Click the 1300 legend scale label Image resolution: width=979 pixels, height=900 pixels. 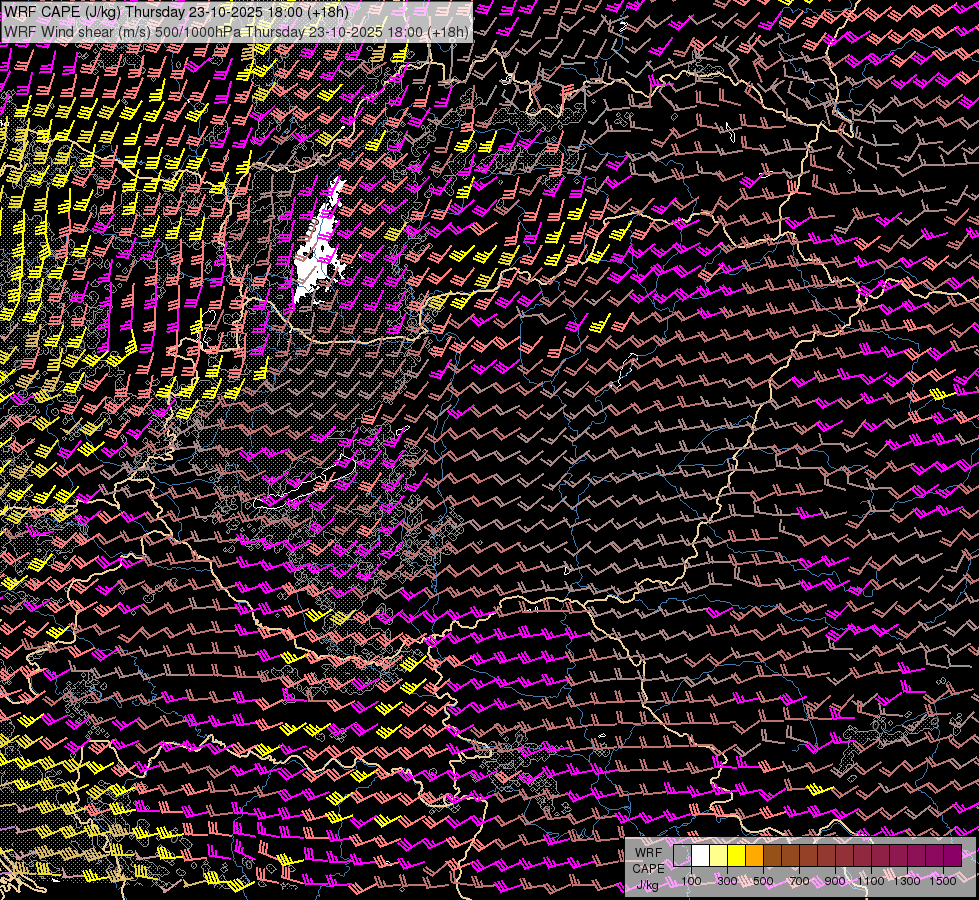(x=907, y=881)
